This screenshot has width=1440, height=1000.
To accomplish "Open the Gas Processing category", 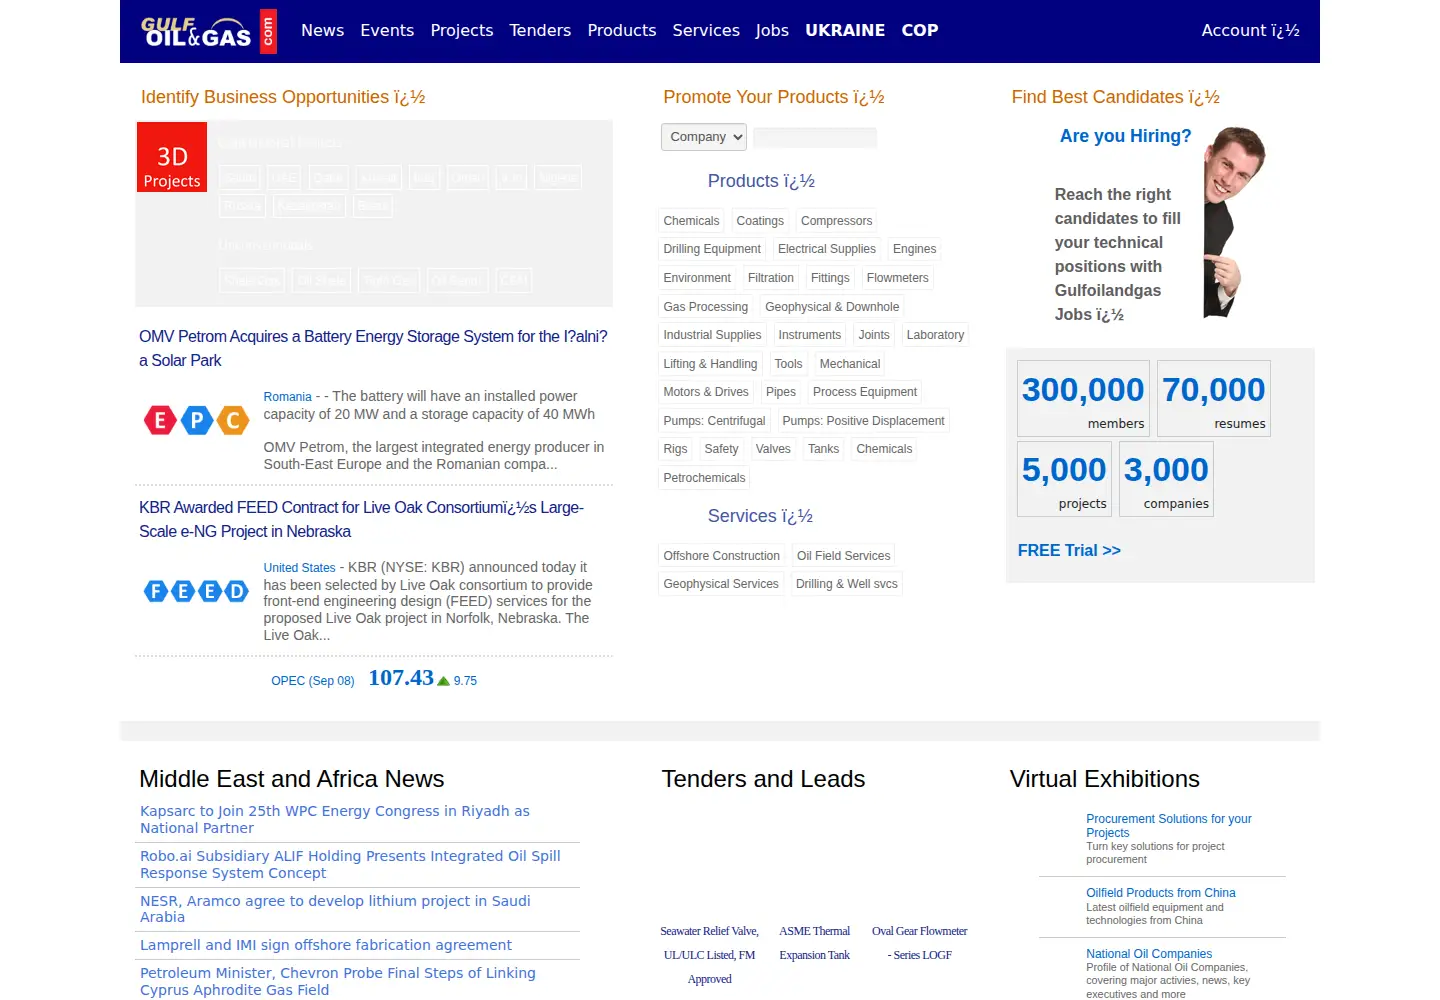I will (x=706, y=307).
